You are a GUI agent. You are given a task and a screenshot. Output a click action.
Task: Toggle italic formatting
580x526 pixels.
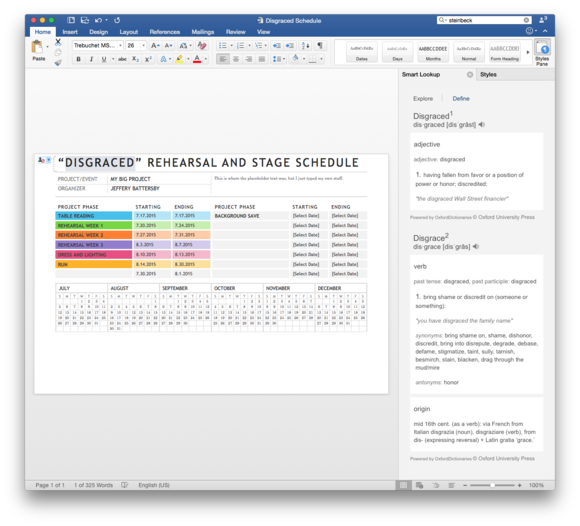(91, 59)
